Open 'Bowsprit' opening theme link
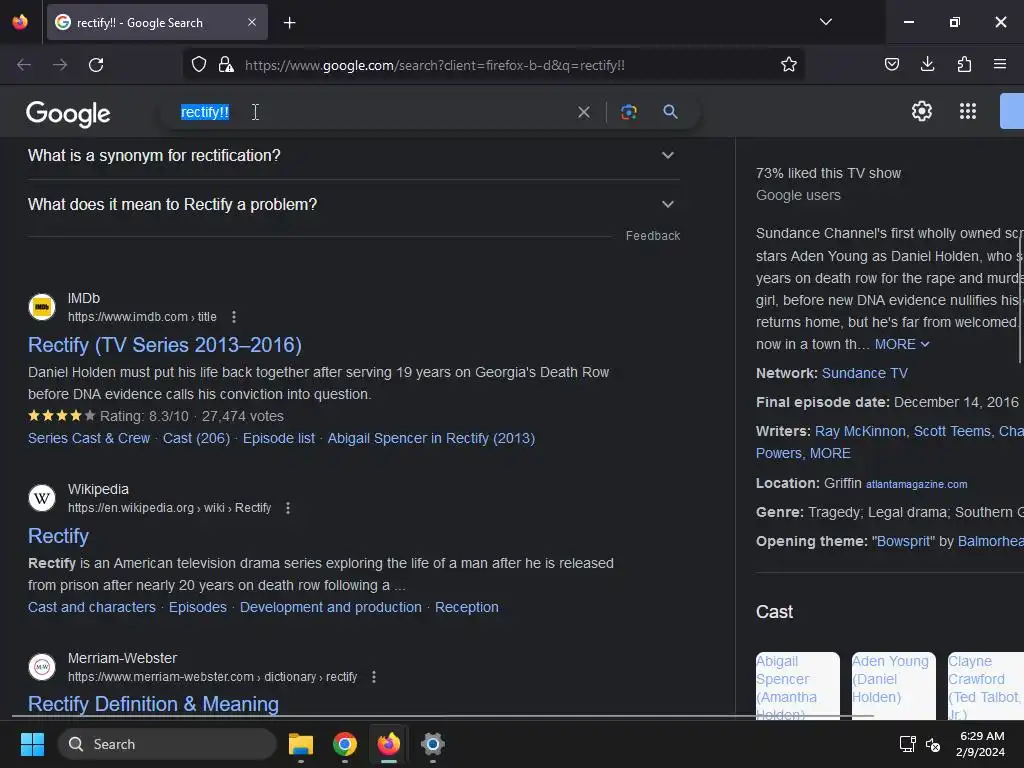The image size is (1024, 768). pyautogui.click(x=904, y=541)
